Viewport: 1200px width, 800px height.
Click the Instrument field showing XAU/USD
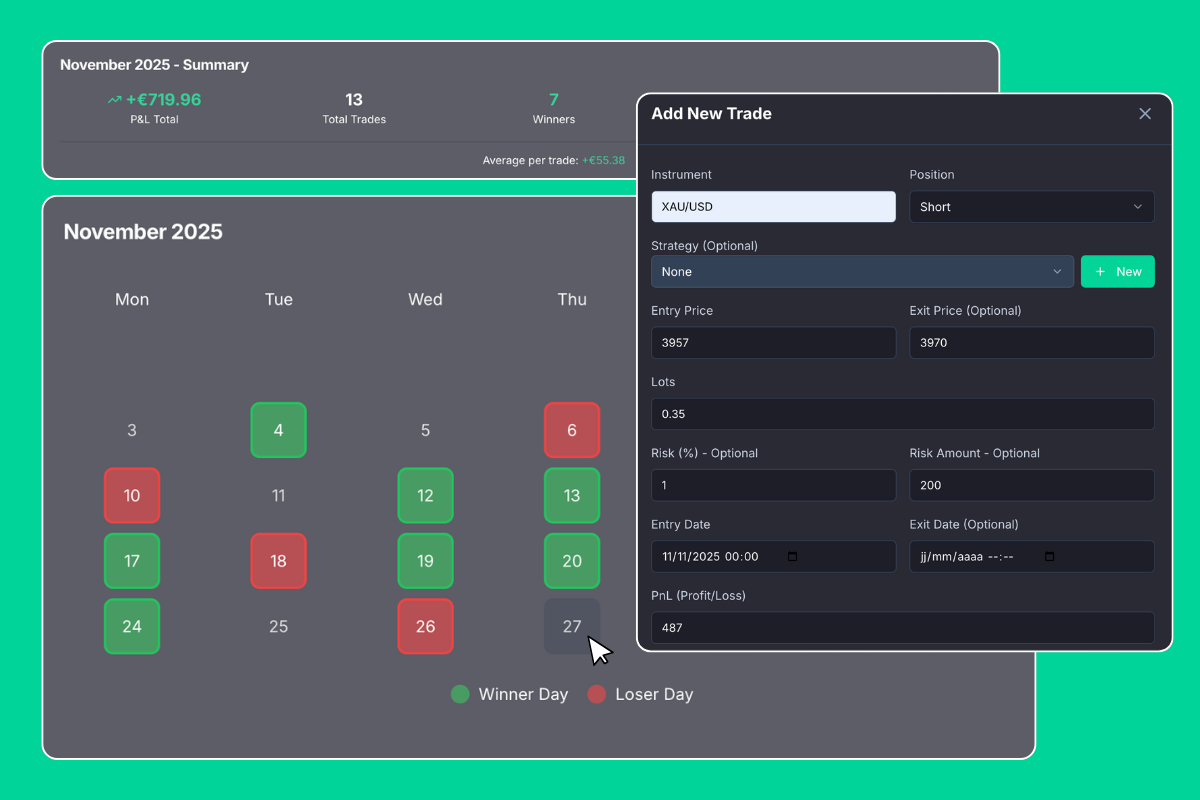point(773,207)
